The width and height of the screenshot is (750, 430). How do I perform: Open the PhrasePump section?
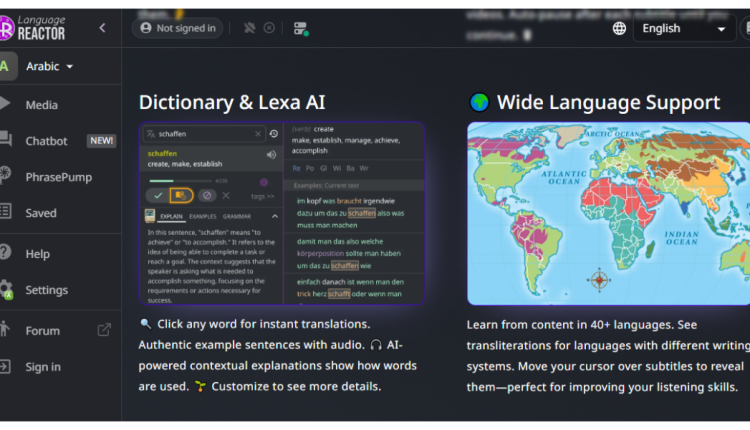click(x=60, y=177)
